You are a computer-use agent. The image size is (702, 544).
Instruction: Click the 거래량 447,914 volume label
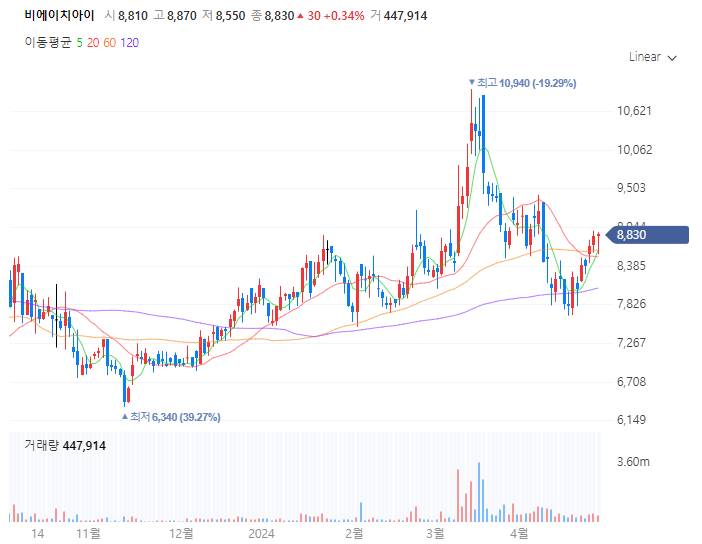[x=65, y=445]
